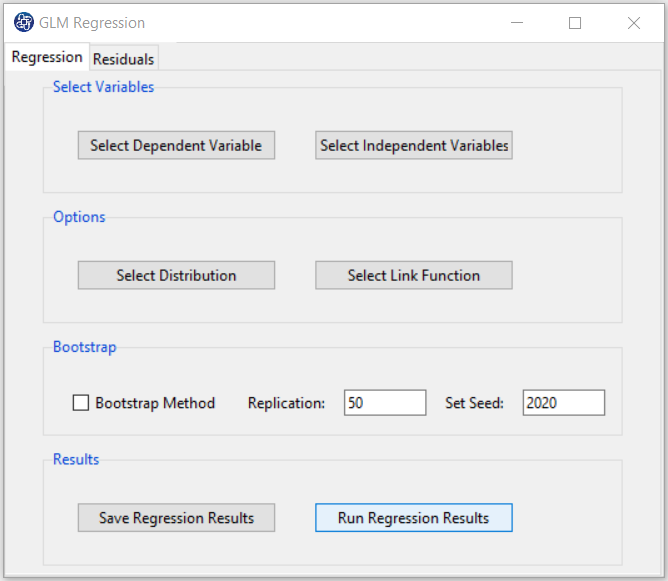Enable the Bootstrap Method checkbox
The width and height of the screenshot is (668, 581).
81,403
